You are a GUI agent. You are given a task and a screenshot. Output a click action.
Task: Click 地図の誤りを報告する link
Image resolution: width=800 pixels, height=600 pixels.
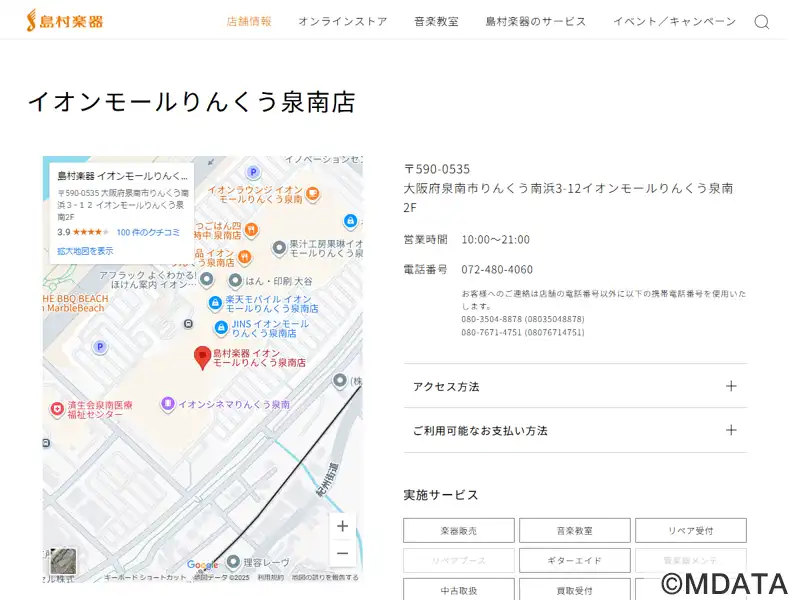click(325, 577)
